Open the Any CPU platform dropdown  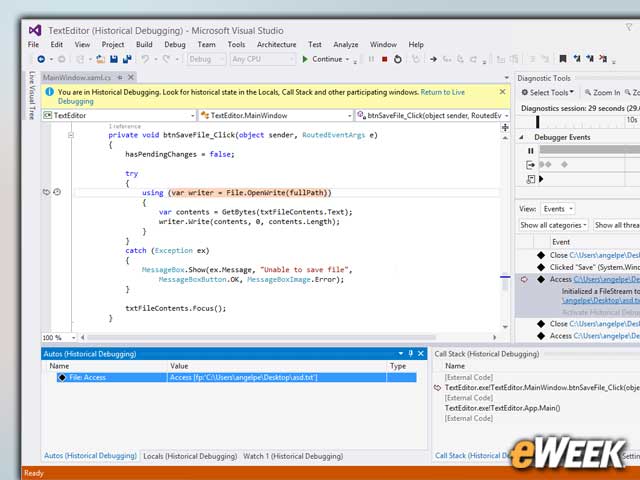pyautogui.click(x=263, y=59)
